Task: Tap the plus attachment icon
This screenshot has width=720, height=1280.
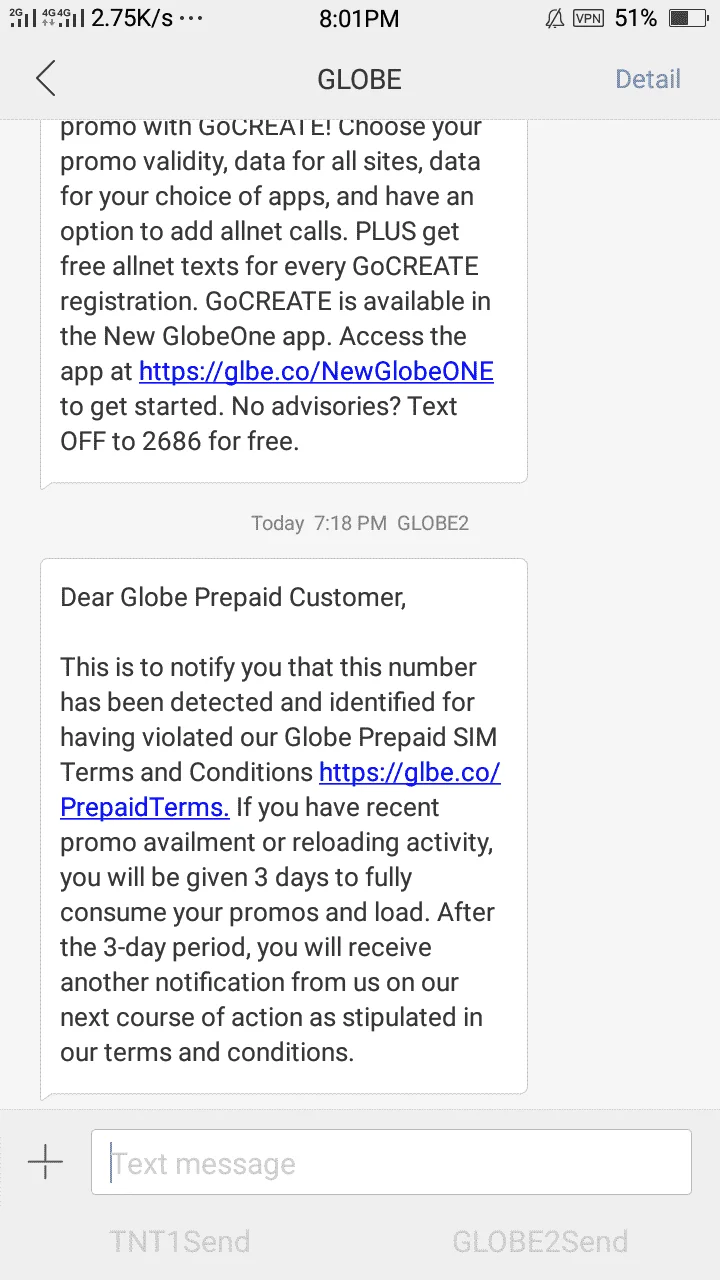Action: (45, 1162)
